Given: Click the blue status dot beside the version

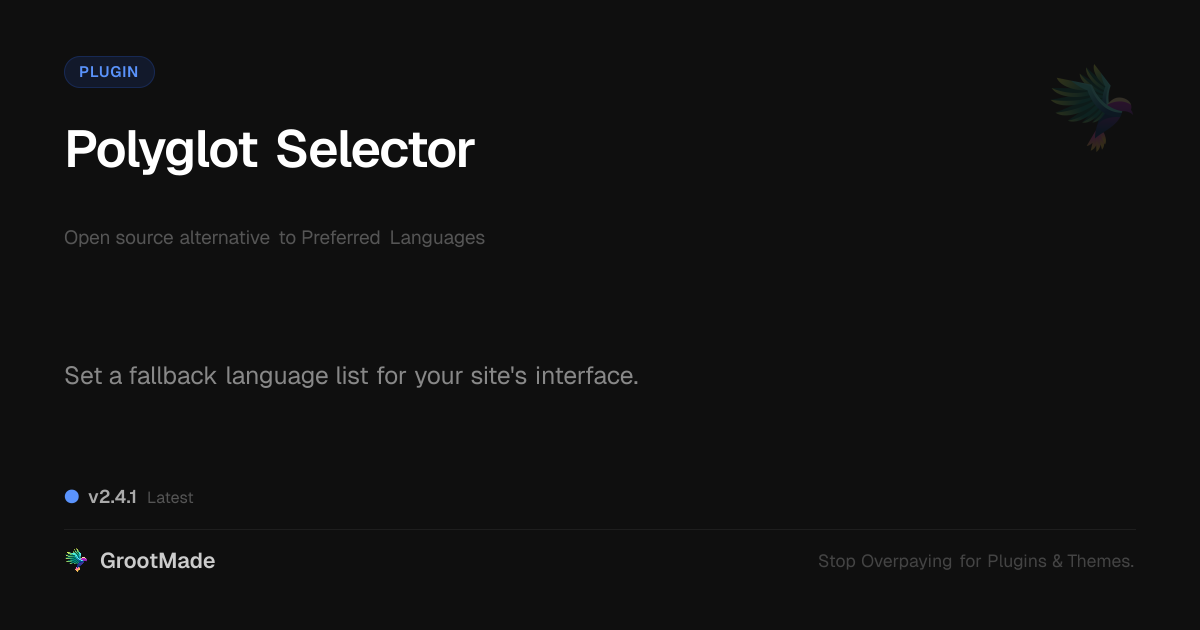Looking at the screenshot, I should click(x=72, y=496).
